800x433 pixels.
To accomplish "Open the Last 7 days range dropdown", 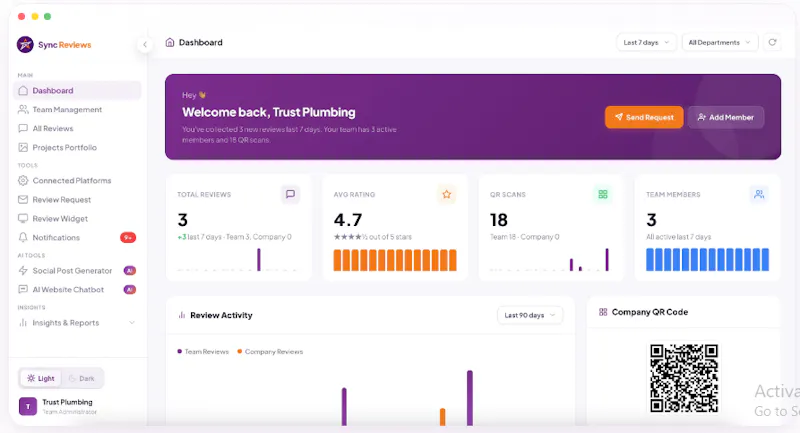I will click(x=646, y=42).
